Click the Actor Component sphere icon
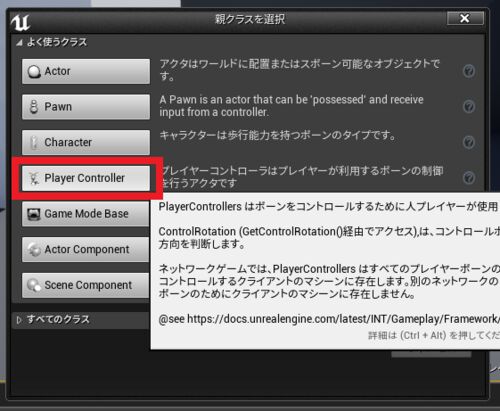 34,249
